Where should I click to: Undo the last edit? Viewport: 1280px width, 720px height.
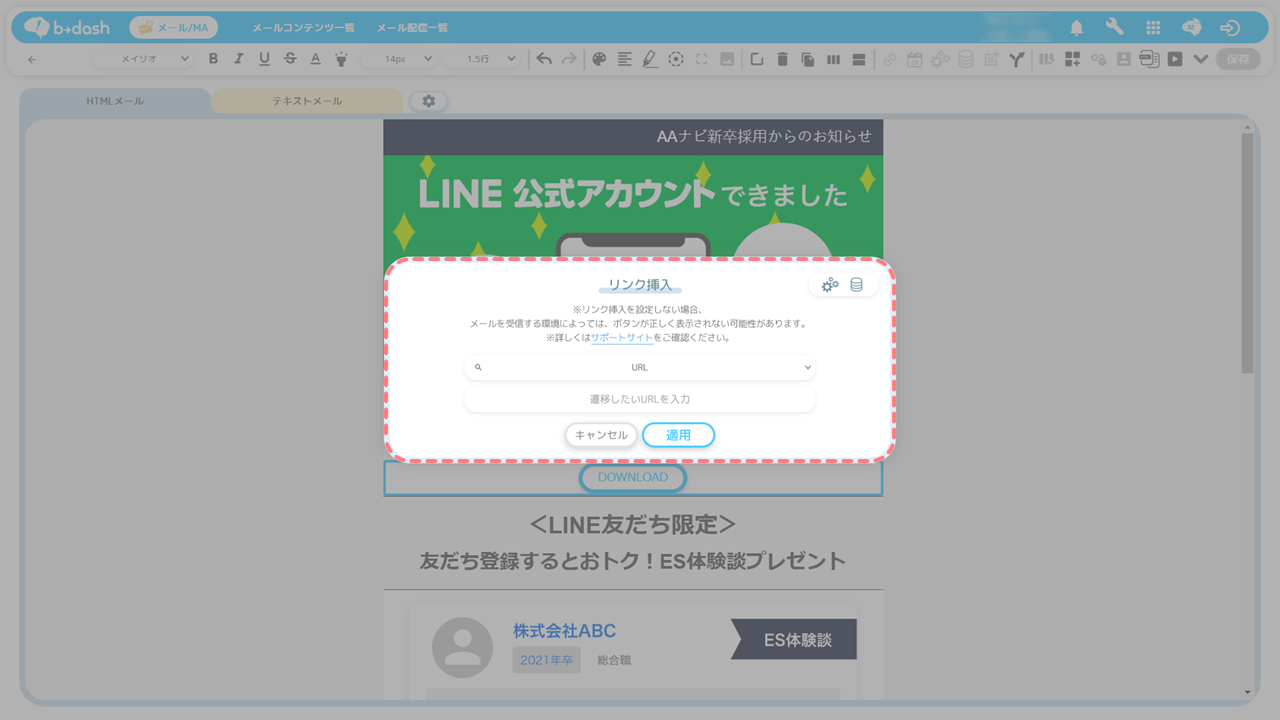544,59
